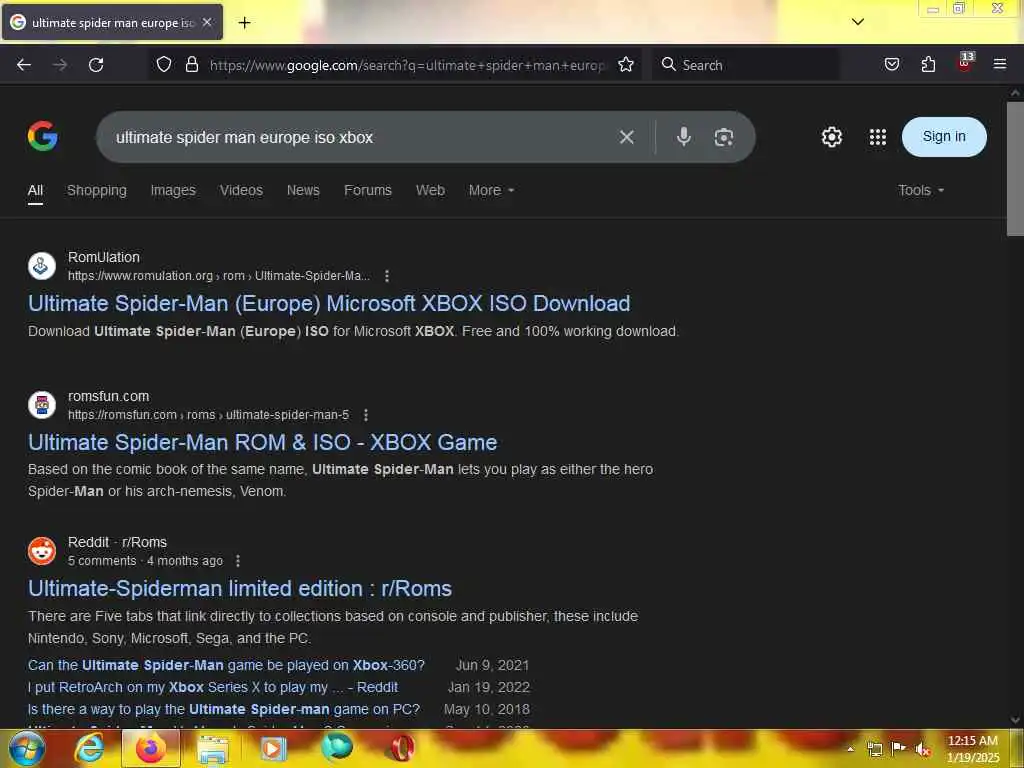This screenshot has width=1024, height=768.
Task: Close the ultimate spider man tab
Action: (x=207, y=23)
